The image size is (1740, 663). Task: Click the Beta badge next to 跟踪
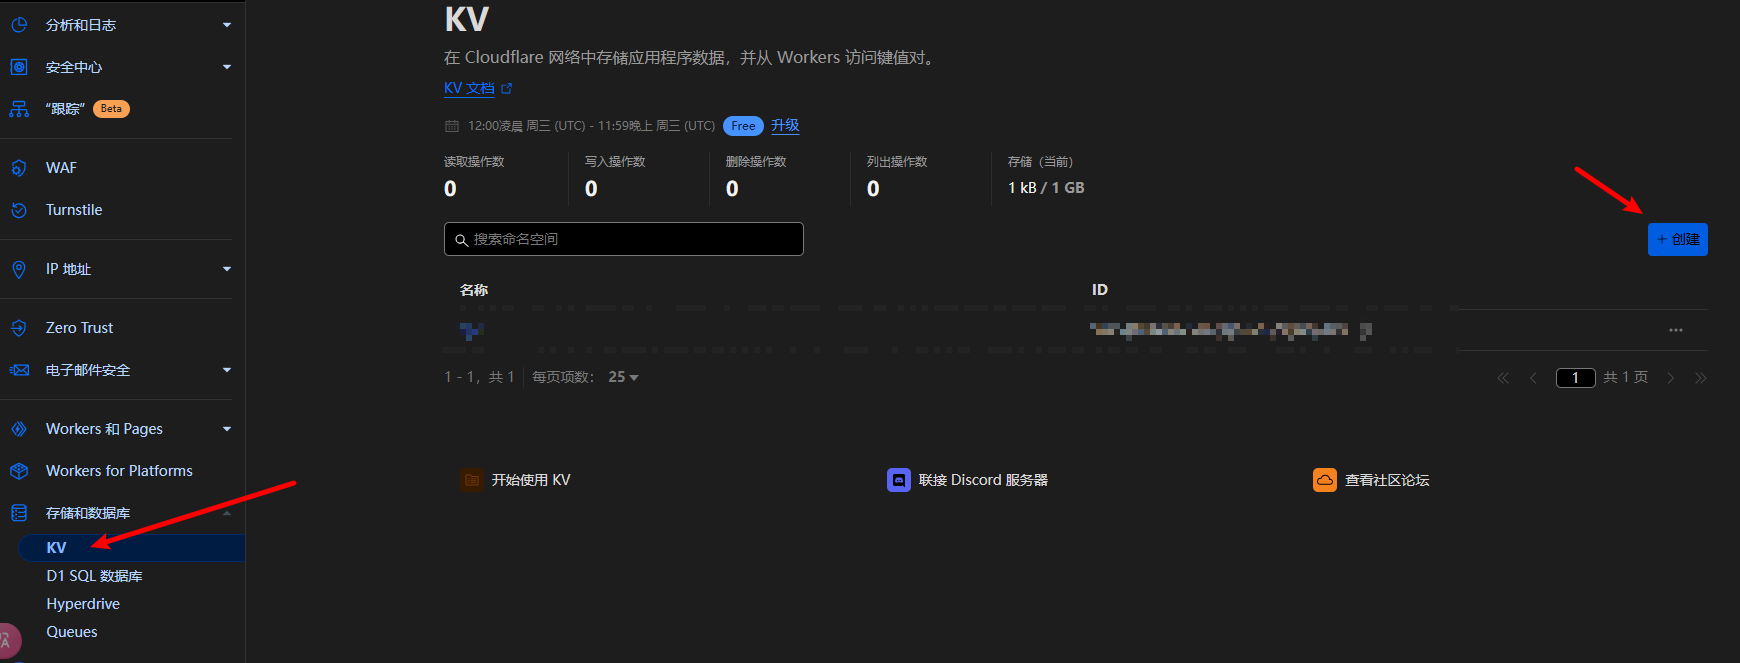pos(111,109)
